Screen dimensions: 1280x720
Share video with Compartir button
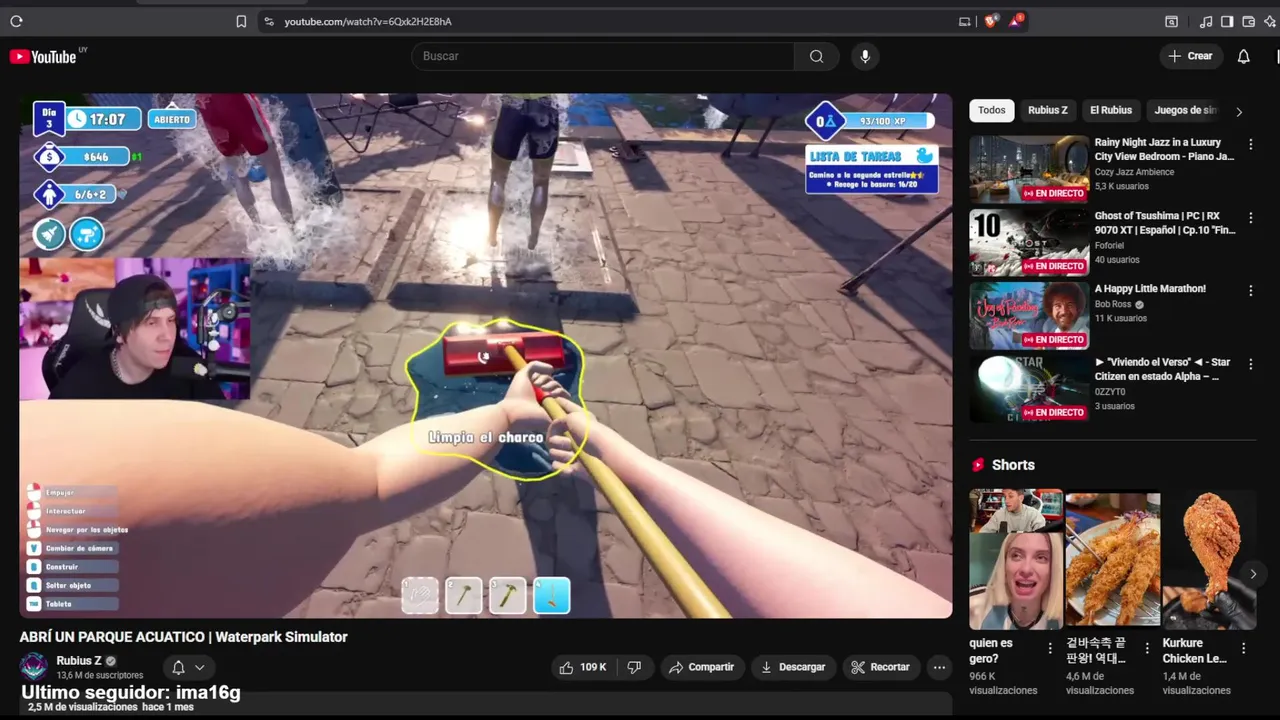[701, 667]
